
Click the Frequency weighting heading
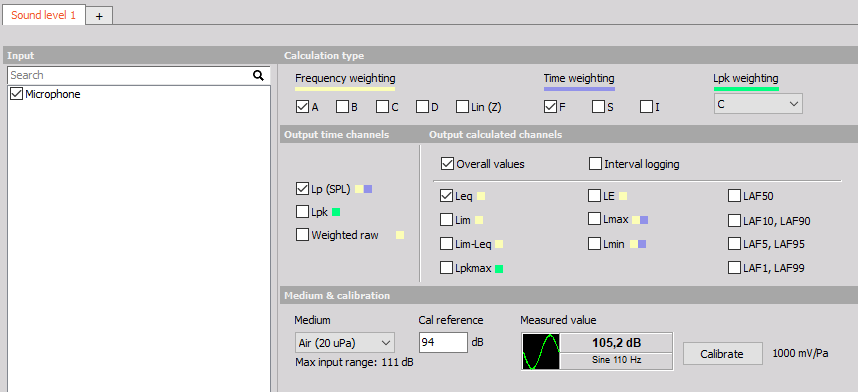click(345, 78)
